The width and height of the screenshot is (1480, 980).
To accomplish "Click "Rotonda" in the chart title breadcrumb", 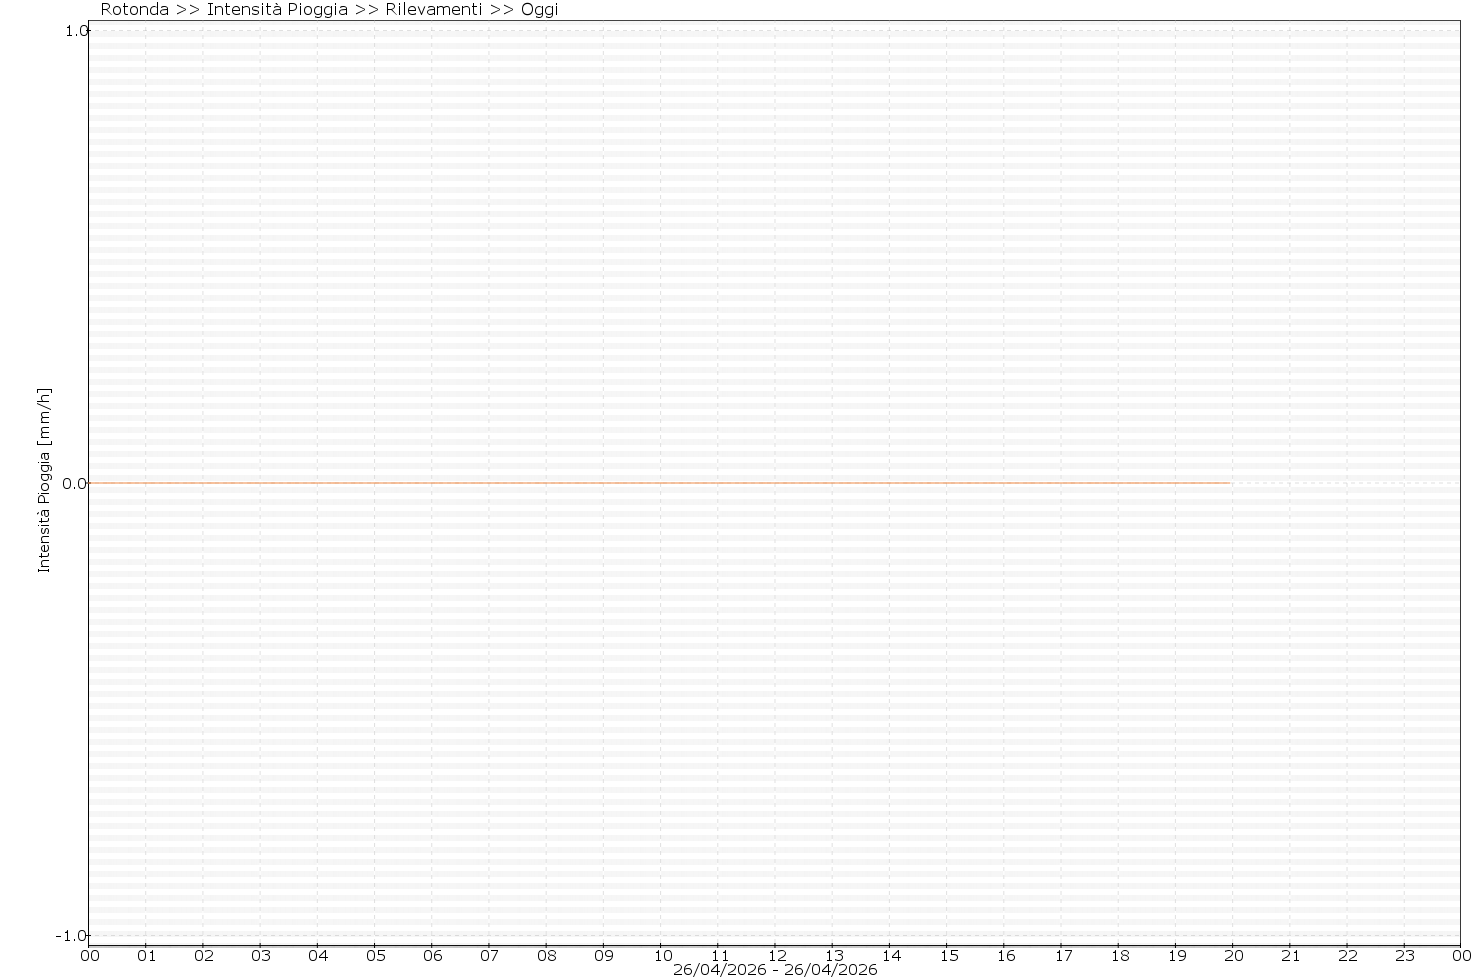I will pos(134,10).
